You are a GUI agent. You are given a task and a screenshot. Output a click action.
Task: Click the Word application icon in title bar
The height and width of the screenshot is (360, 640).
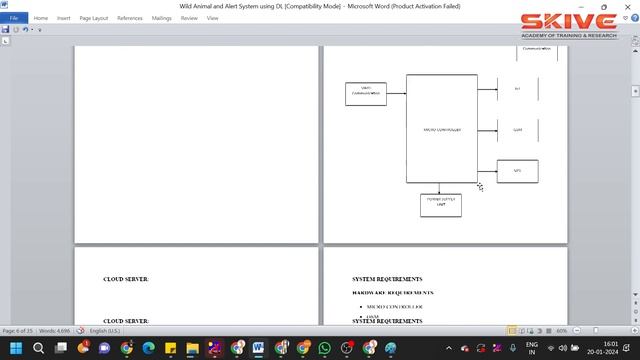4,5
